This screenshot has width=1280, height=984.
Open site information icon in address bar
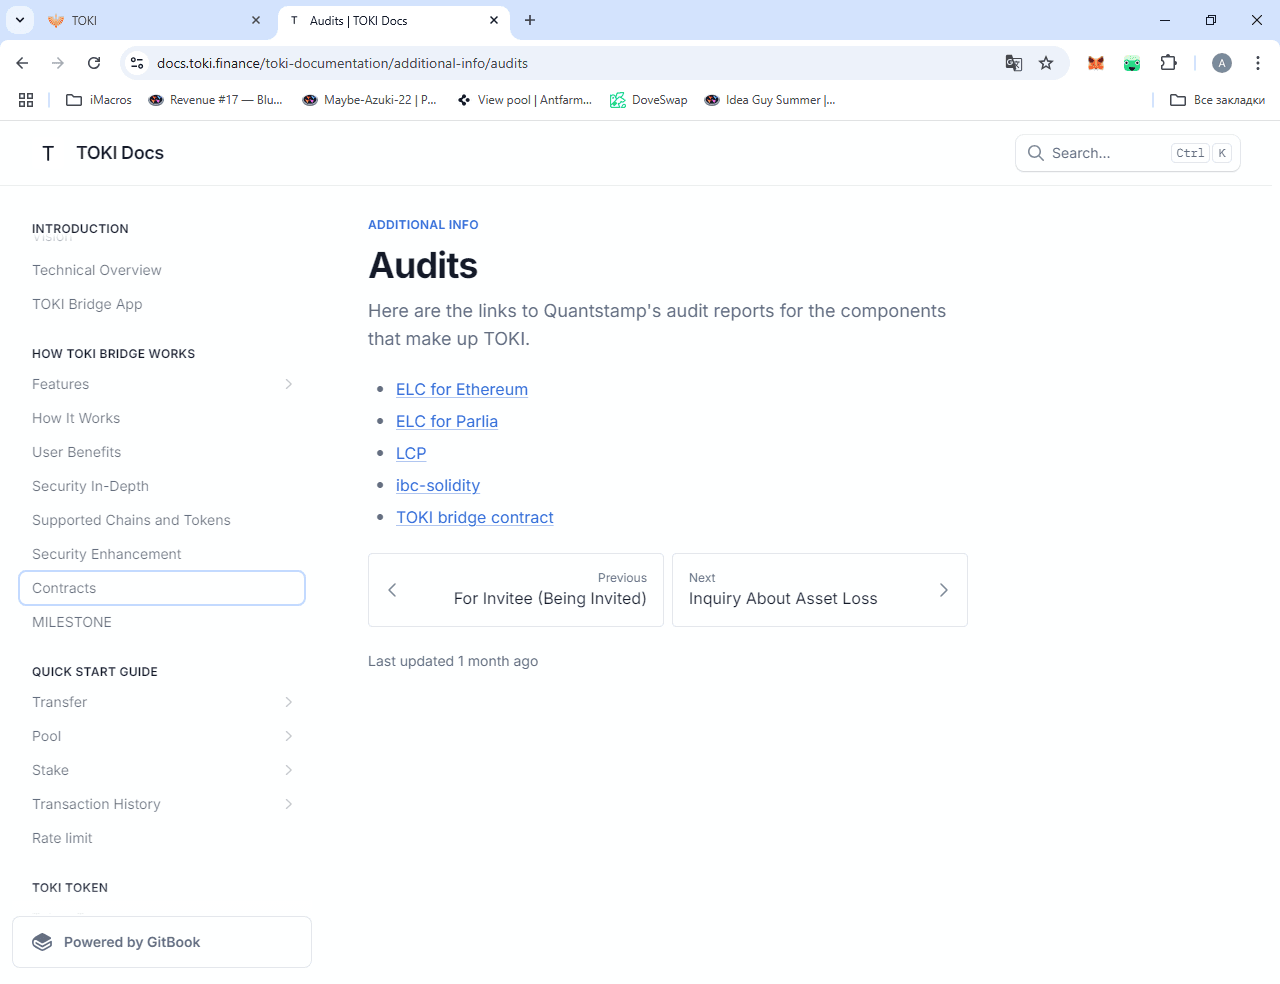(x=138, y=63)
